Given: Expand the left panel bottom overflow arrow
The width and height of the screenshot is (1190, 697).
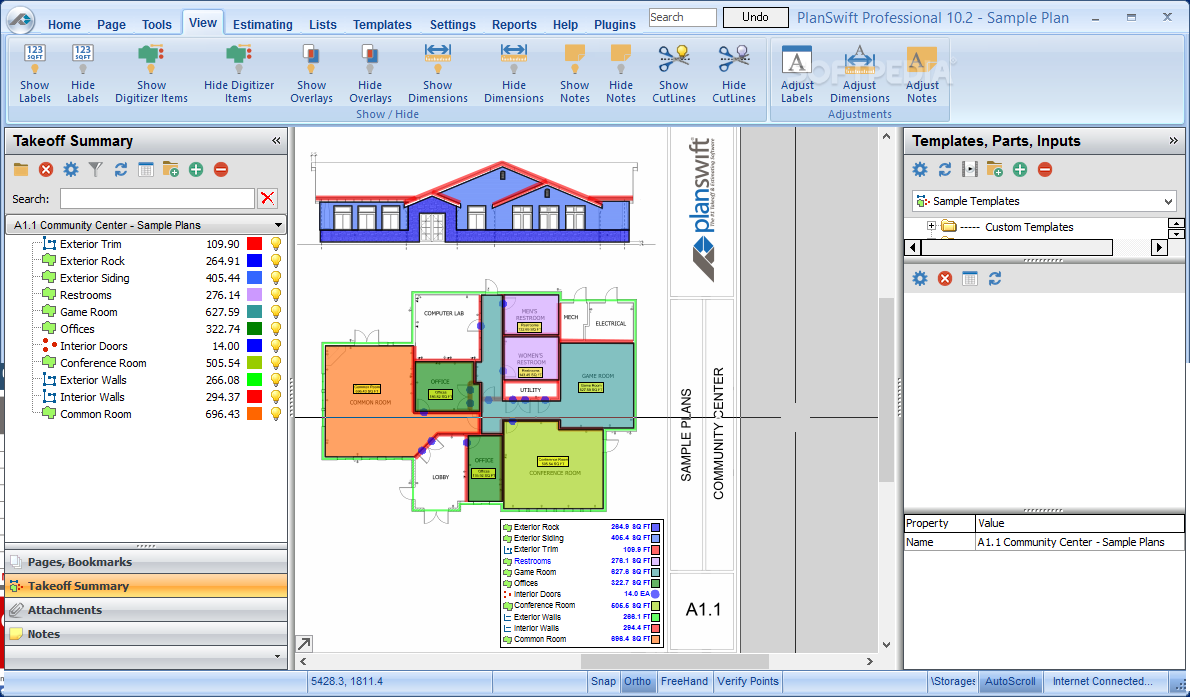Looking at the screenshot, I should pyautogui.click(x=277, y=657).
